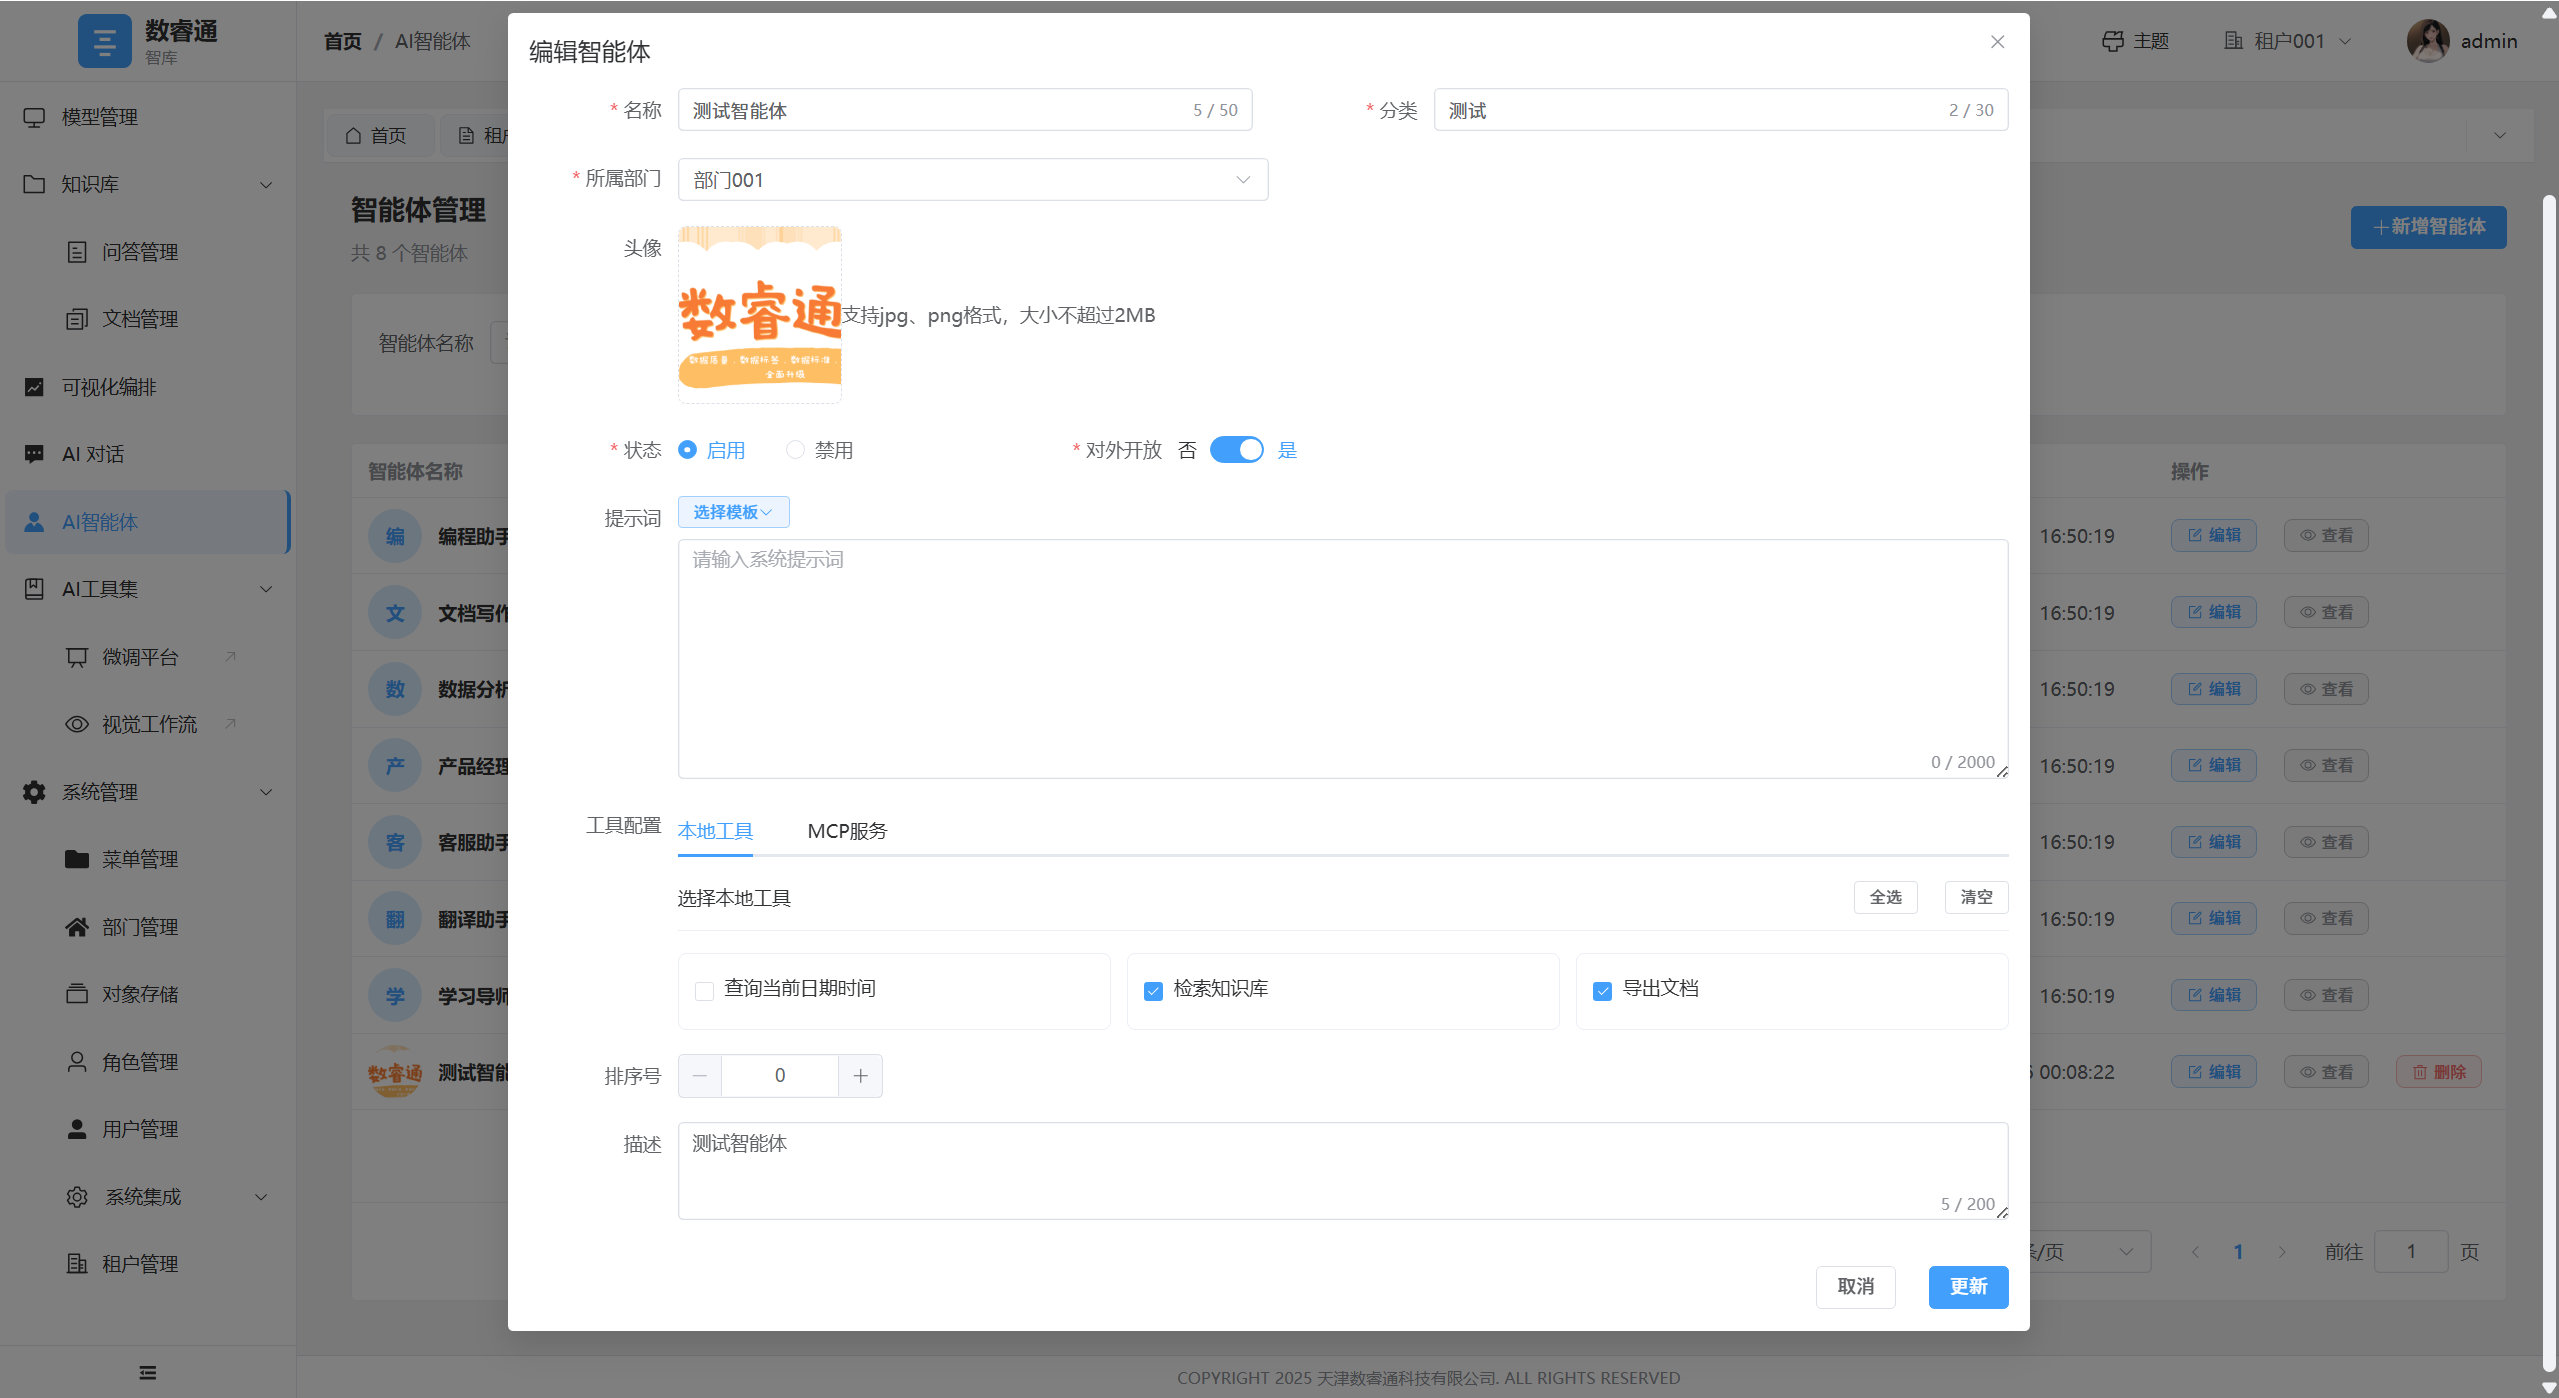
Task: Switch 对外开放 toggle to 否
Action: point(1237,449)
